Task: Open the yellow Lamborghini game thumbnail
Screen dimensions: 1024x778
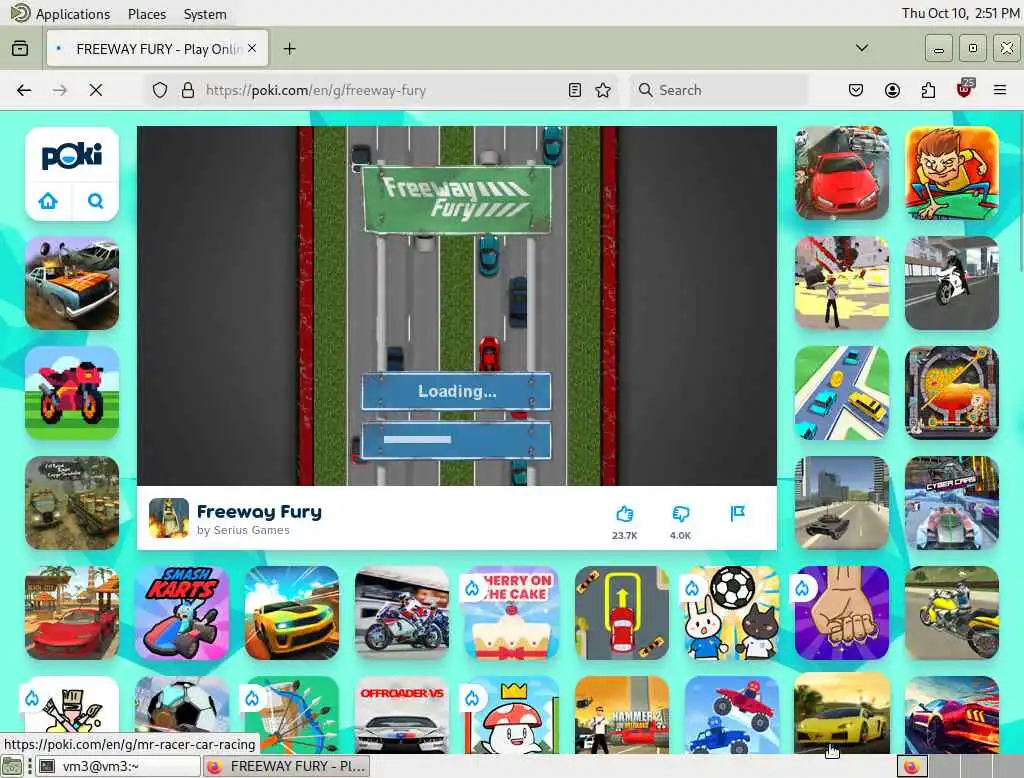Action: 842,715
